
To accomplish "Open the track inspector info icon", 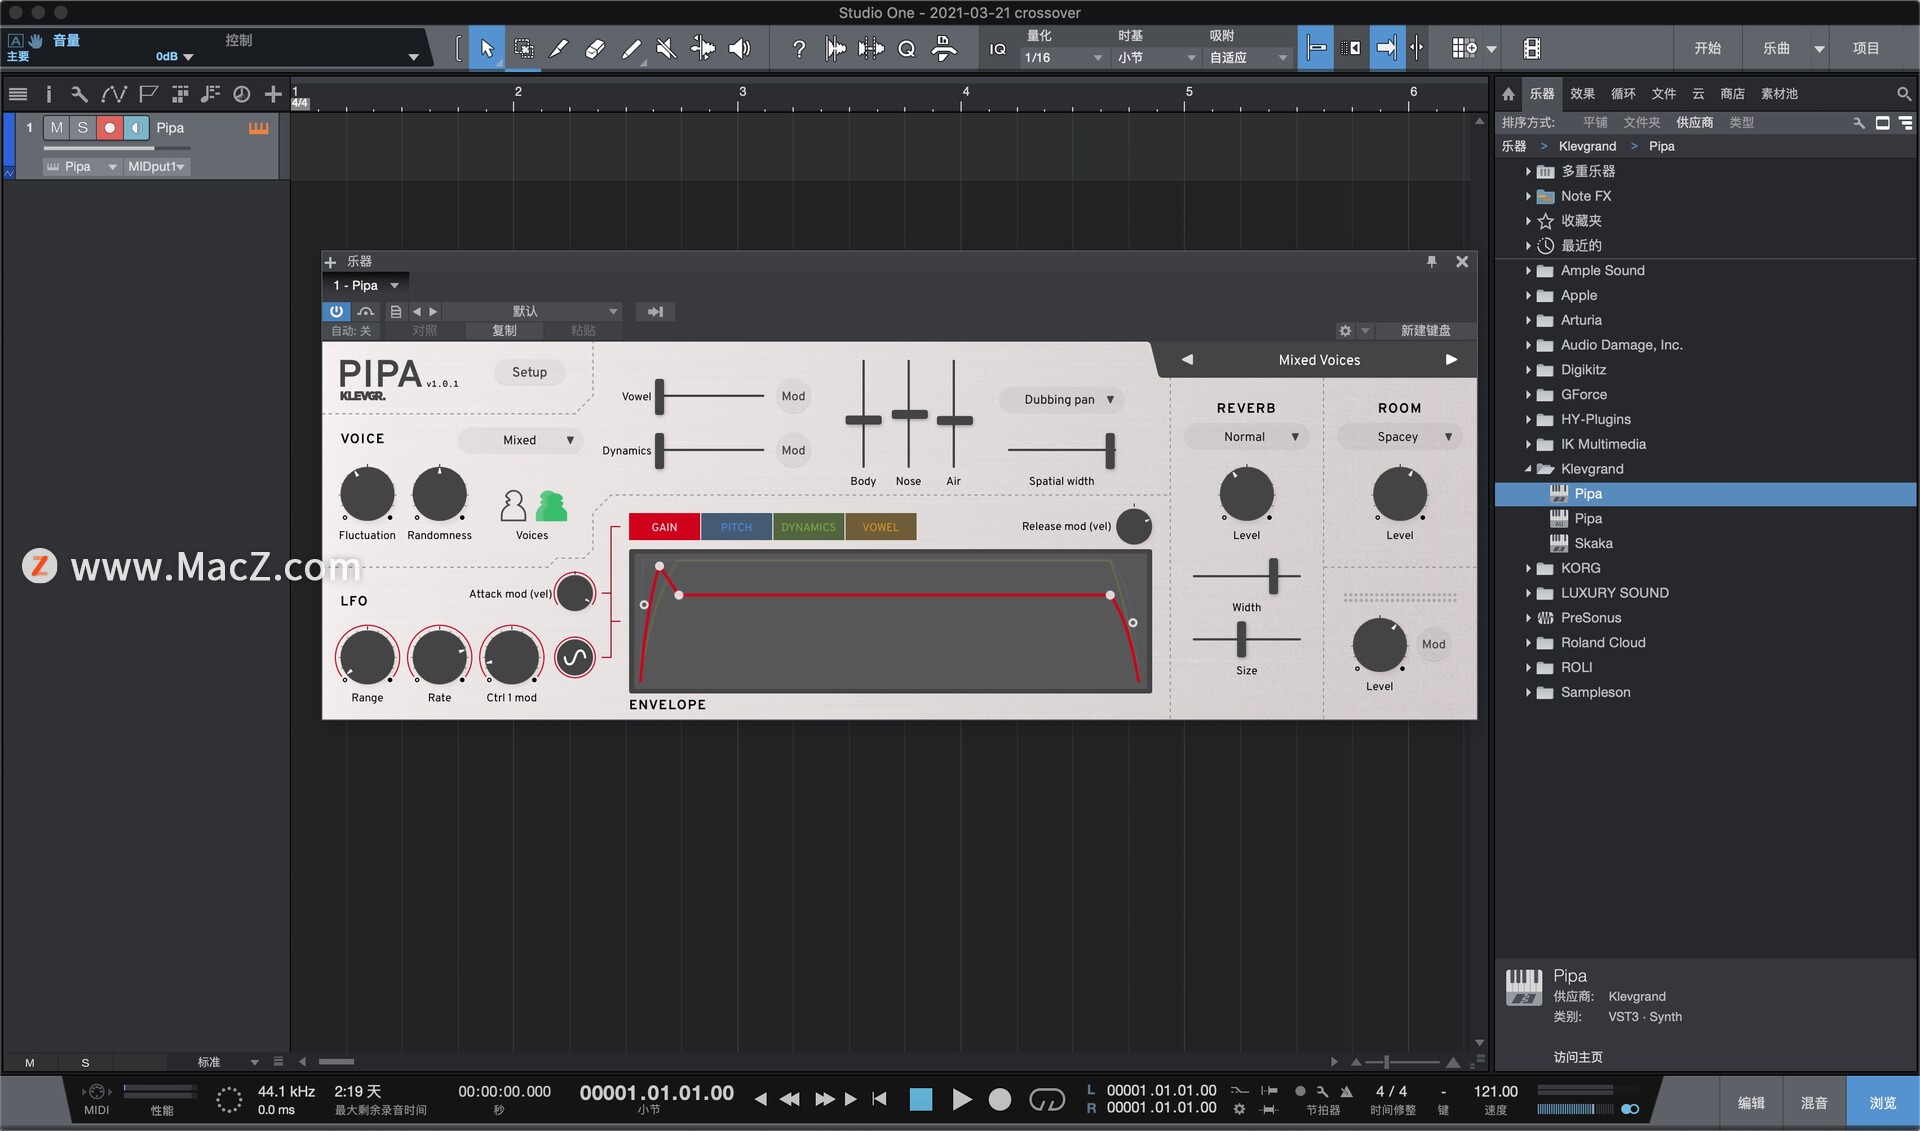I will pyautogui.click(x=48, y=94).
